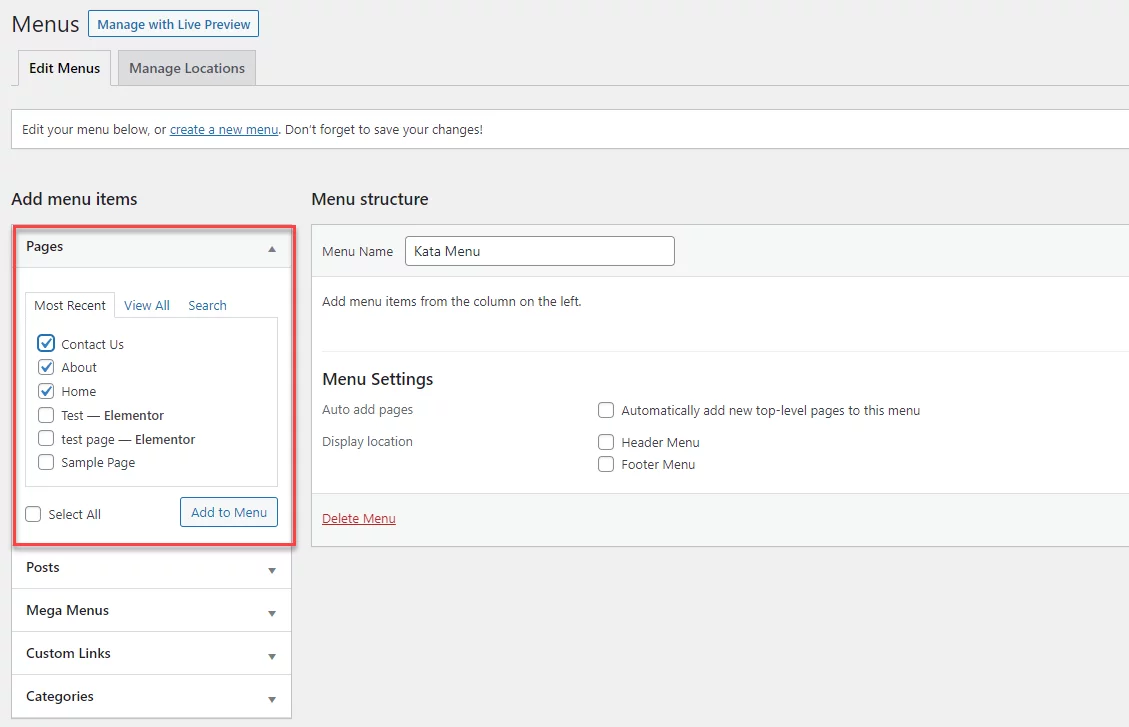Open the Search tab in Pages
The image size is (1129, 727).
click(x=207, y=305)
